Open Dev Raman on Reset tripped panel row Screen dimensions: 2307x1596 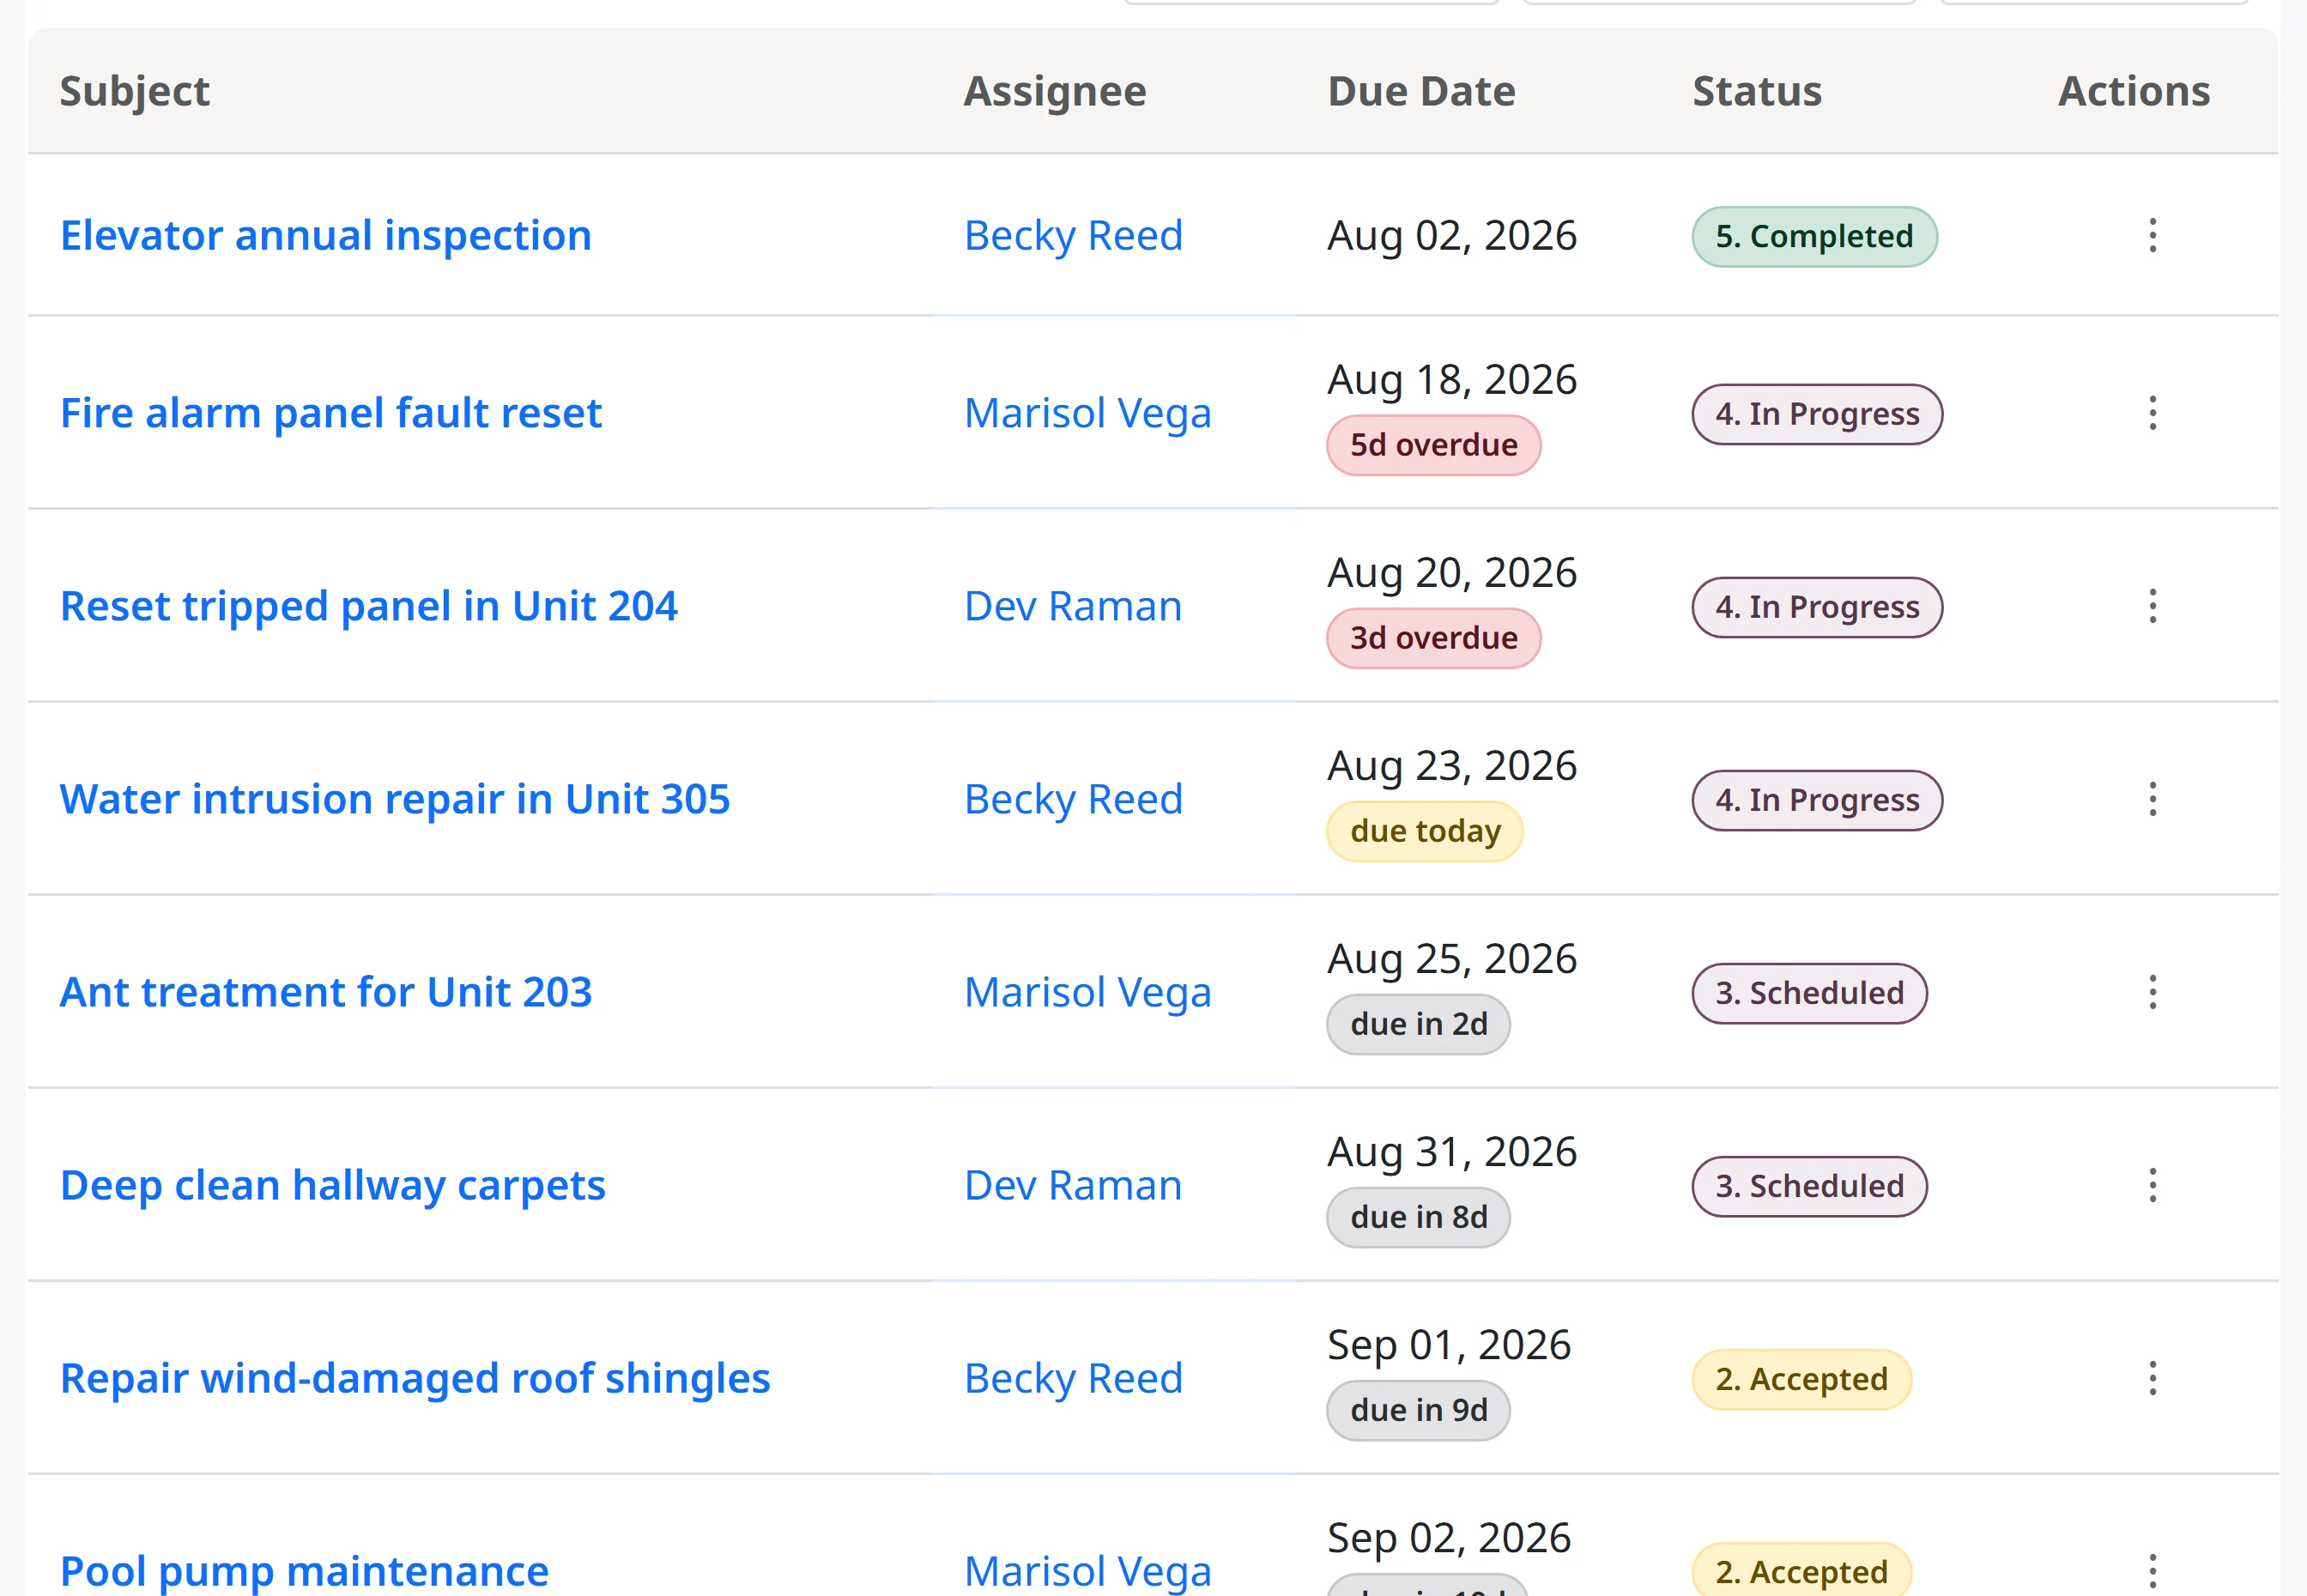1073,606
